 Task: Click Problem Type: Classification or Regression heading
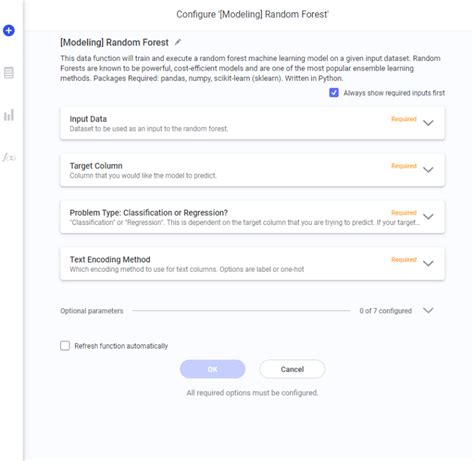pyautogui.click(x=149, y=213)
